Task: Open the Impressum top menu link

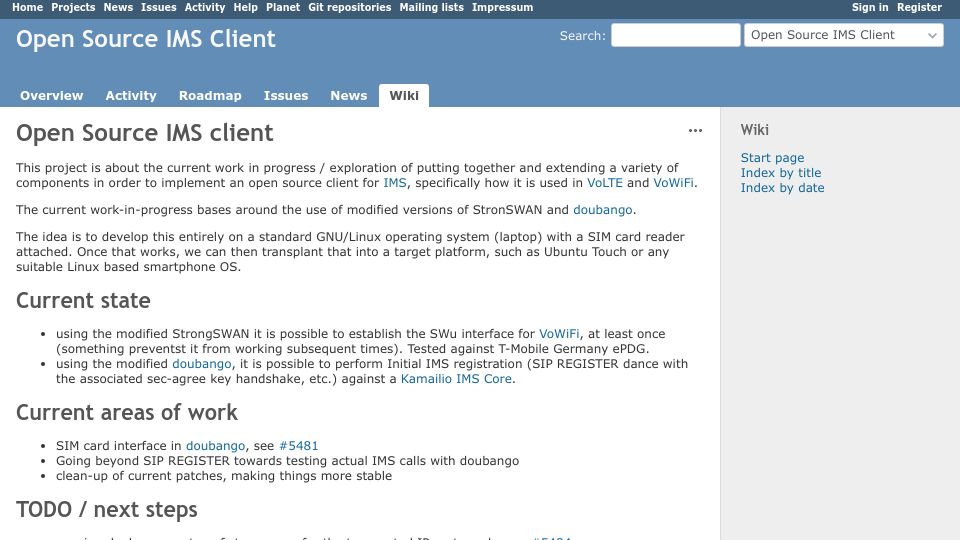Action: click(502, 7)
